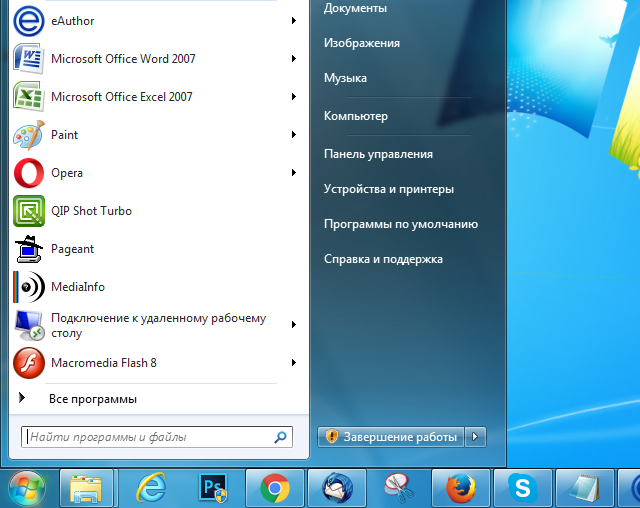
Task: Open the Microsoft Office Excel 2007 icon
Action: click(29, 97)
